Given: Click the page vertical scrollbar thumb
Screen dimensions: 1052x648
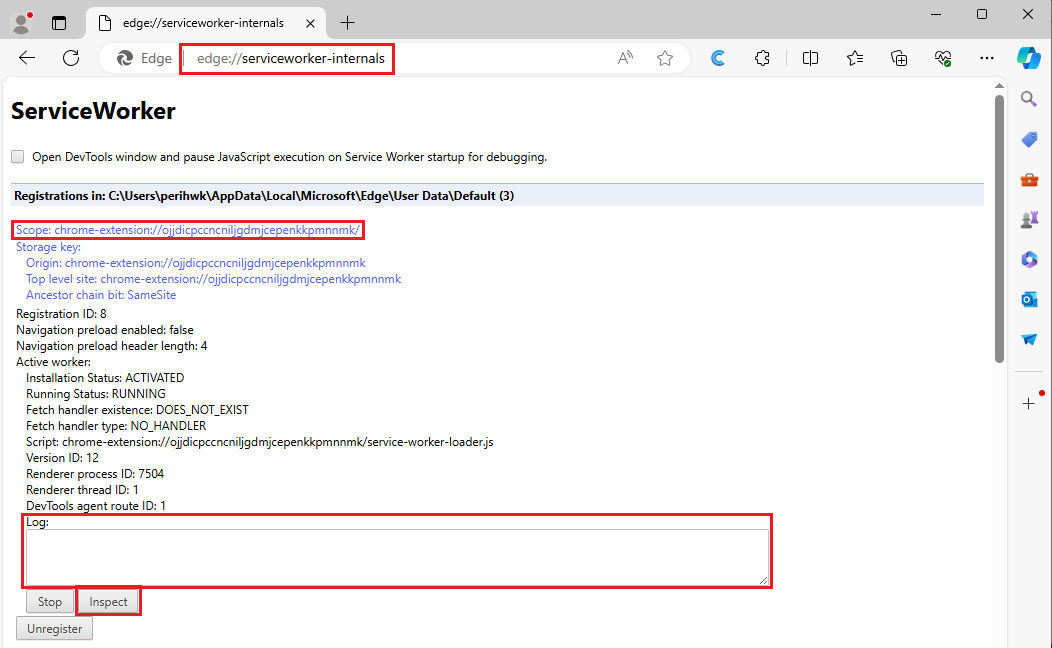Looking at the screenshot, I should [x=999, y=228].
